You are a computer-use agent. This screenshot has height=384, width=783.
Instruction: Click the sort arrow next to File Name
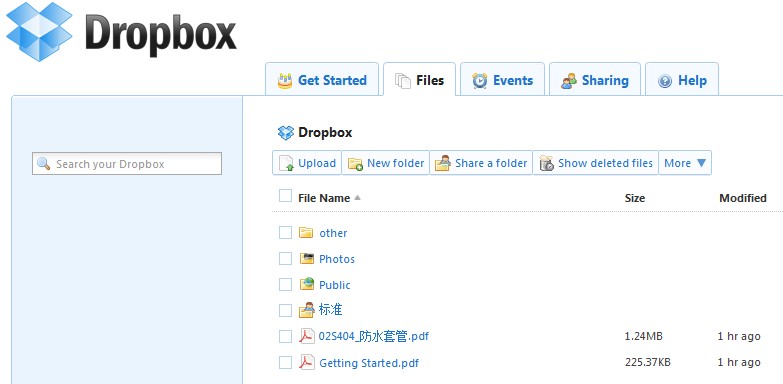coord(357,198)
